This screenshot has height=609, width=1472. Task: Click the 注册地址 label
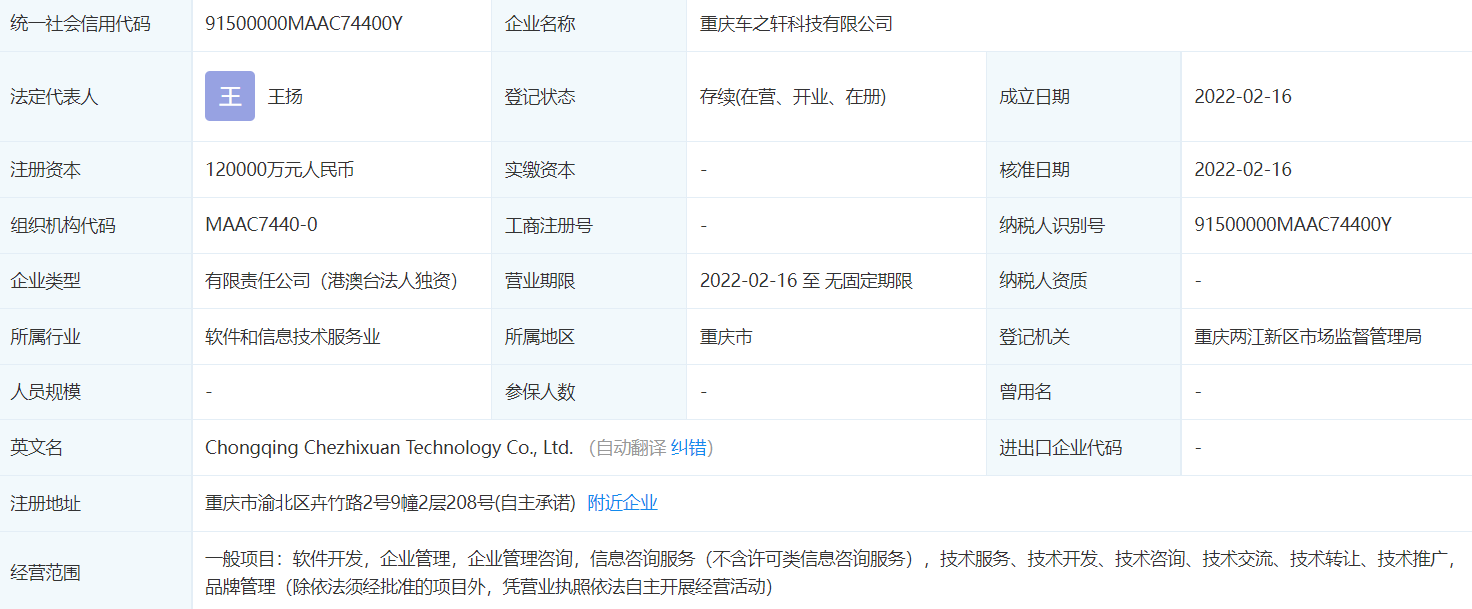point(45,503)
